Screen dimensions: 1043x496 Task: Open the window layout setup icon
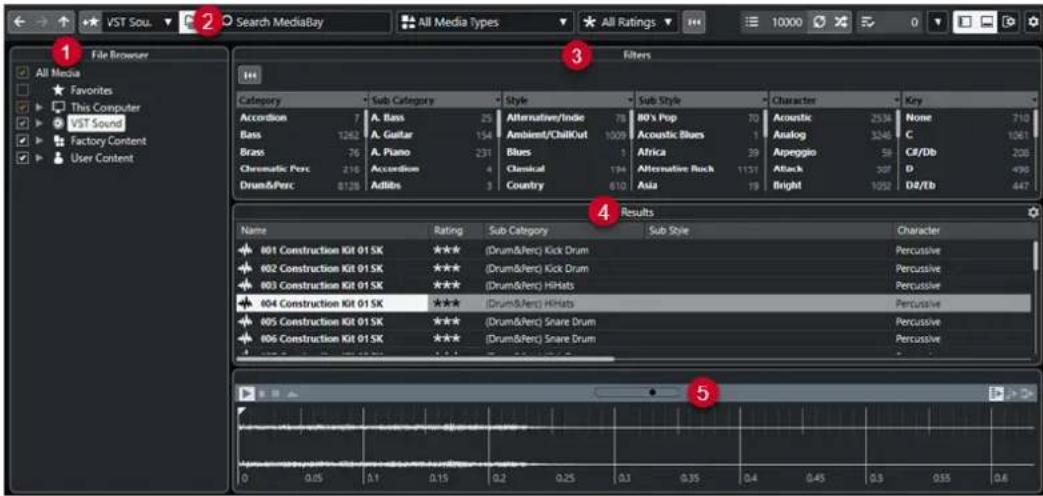click(x=1010, y=22)
